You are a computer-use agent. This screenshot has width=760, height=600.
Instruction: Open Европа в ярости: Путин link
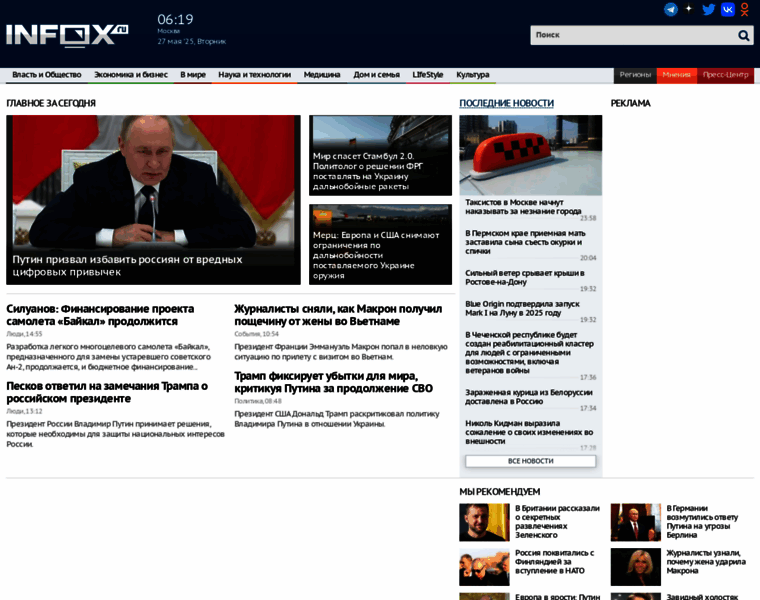tap(557, 597)
